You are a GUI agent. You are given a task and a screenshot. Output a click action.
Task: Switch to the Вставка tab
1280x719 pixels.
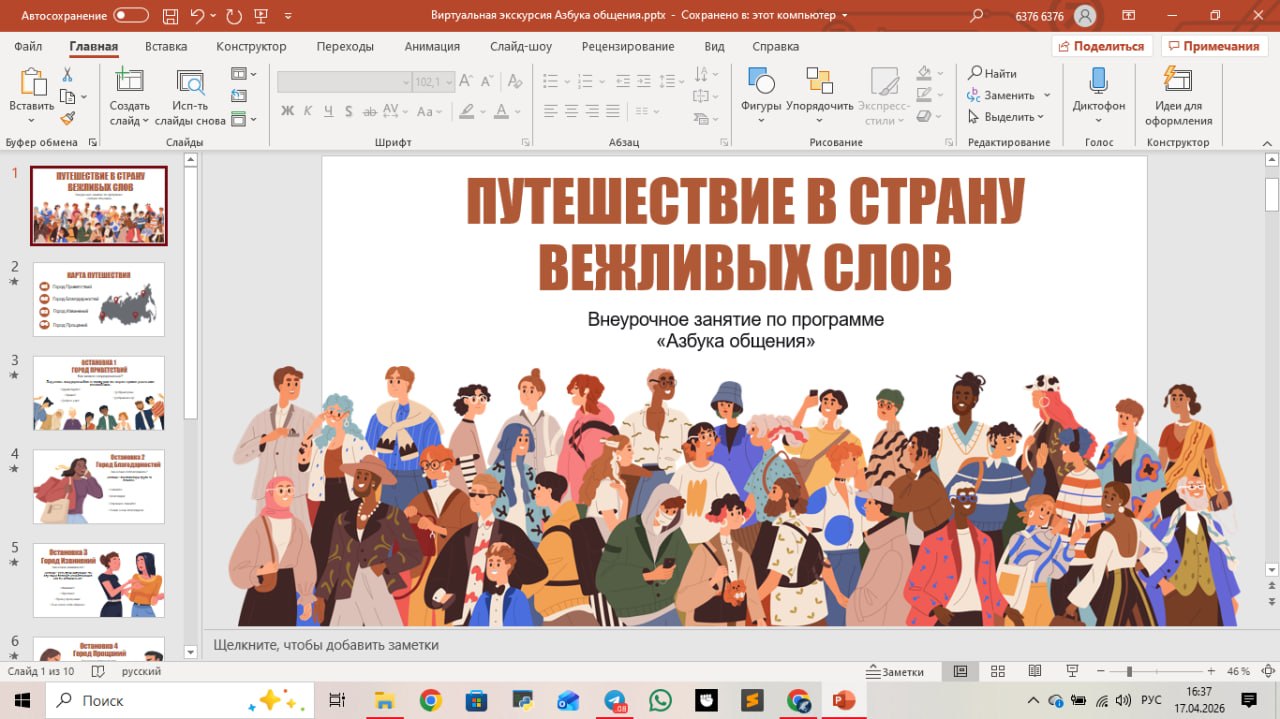(x=166, y=46)
